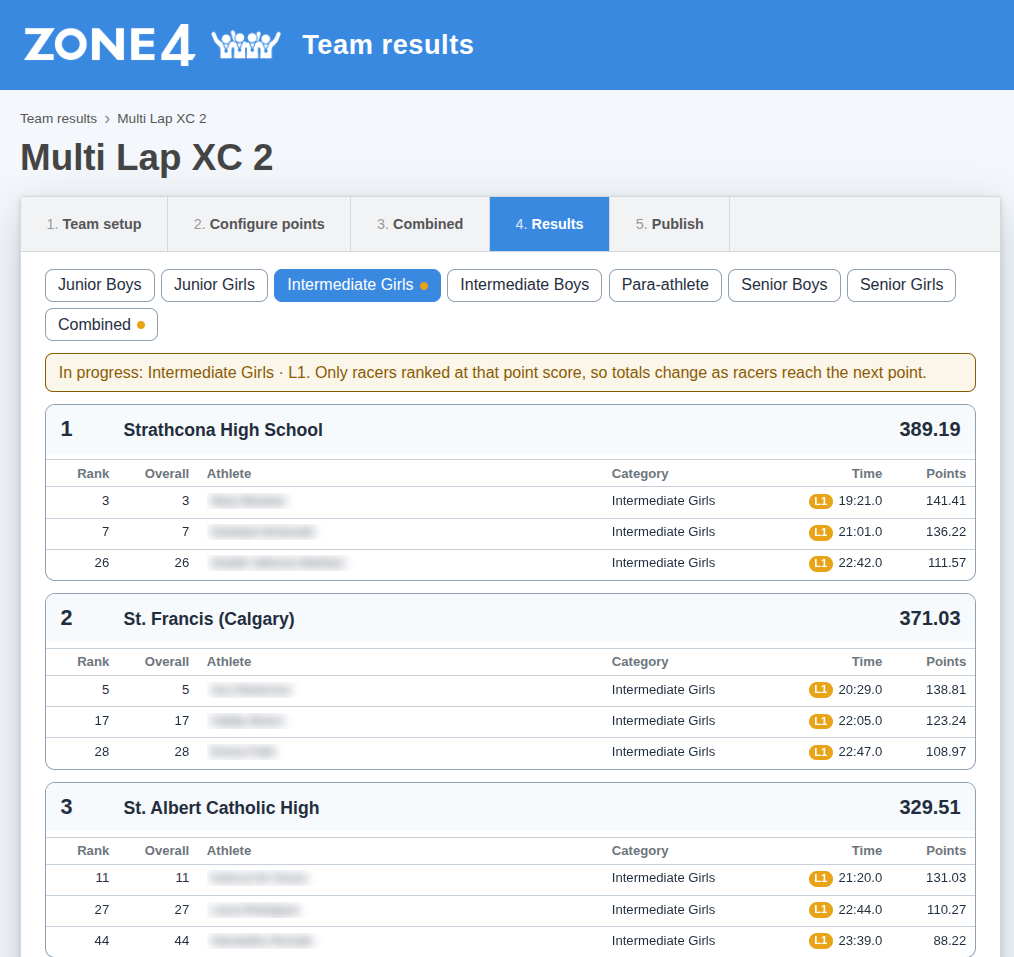Click the in-progress notice banner
This screenshot has width=1014, height=957.
pos(510,372)
